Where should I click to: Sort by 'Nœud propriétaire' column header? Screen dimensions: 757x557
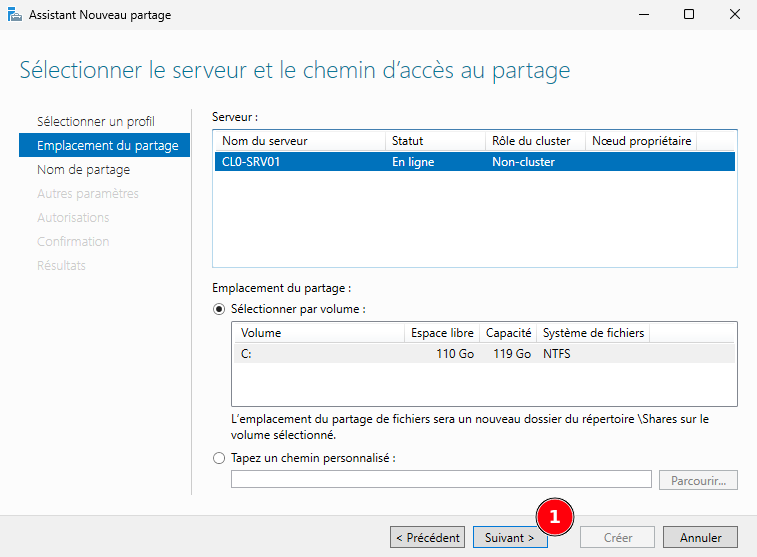pyautogui.click(x=641, y=141)
